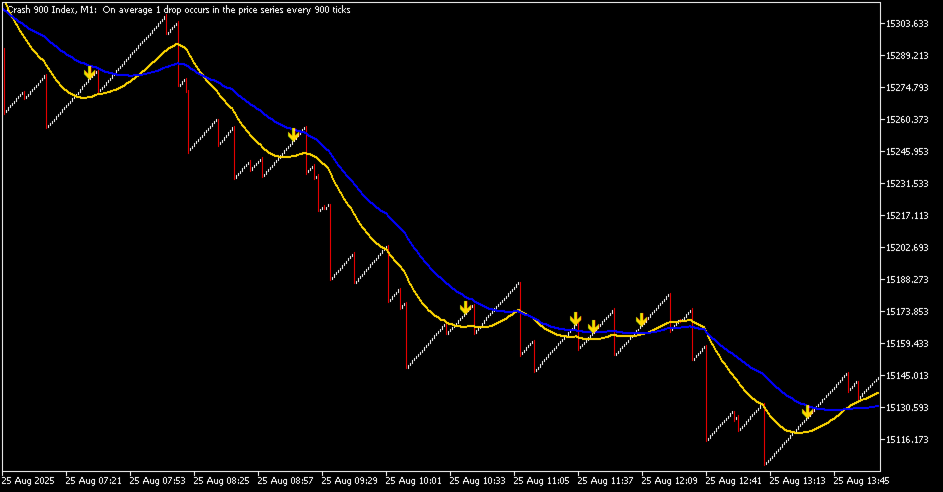943x492 pixels.
Task: Select the yellow down arrow just after 08:57
Action: tap(293, 135)
